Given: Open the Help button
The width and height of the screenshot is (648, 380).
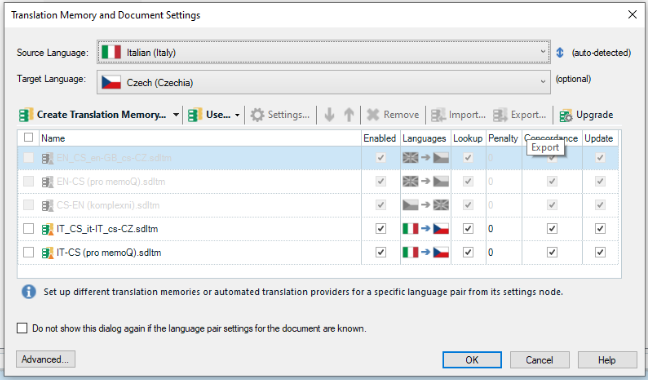Looking at the screenshot, I should [x=607, y=360].
